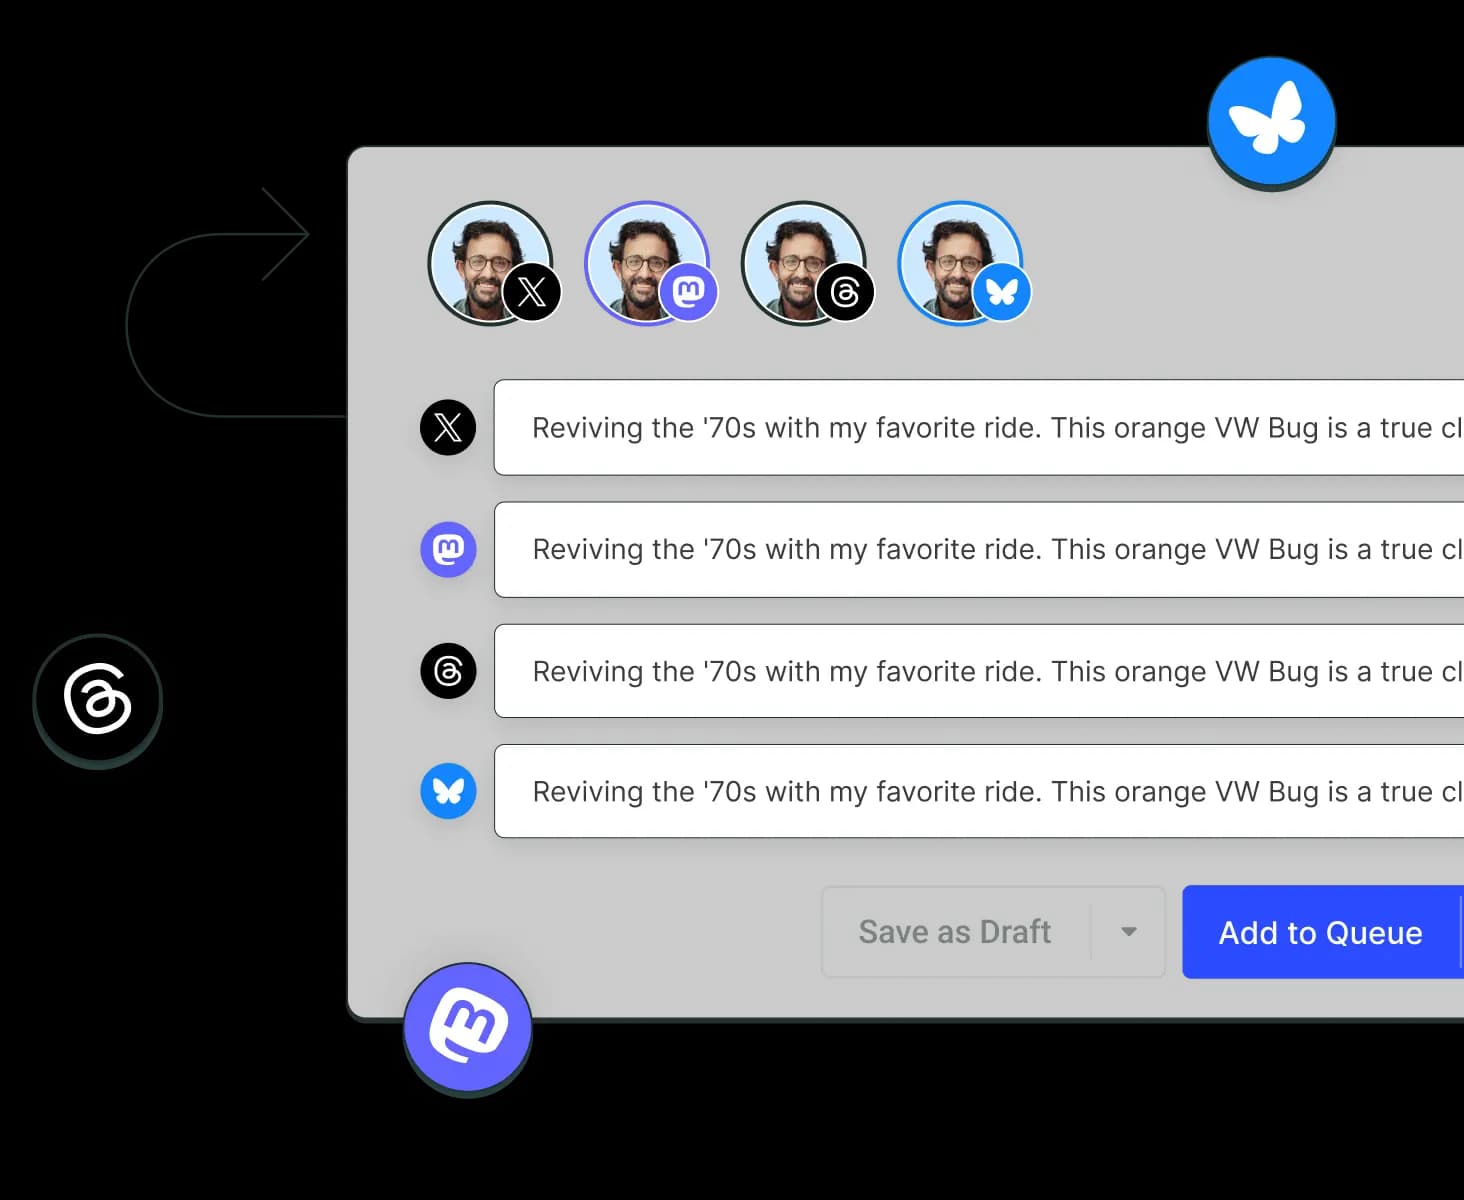Click the Add to Queue button
The width and height of the screenshot is (1464, 1200).
(1319, 932)
